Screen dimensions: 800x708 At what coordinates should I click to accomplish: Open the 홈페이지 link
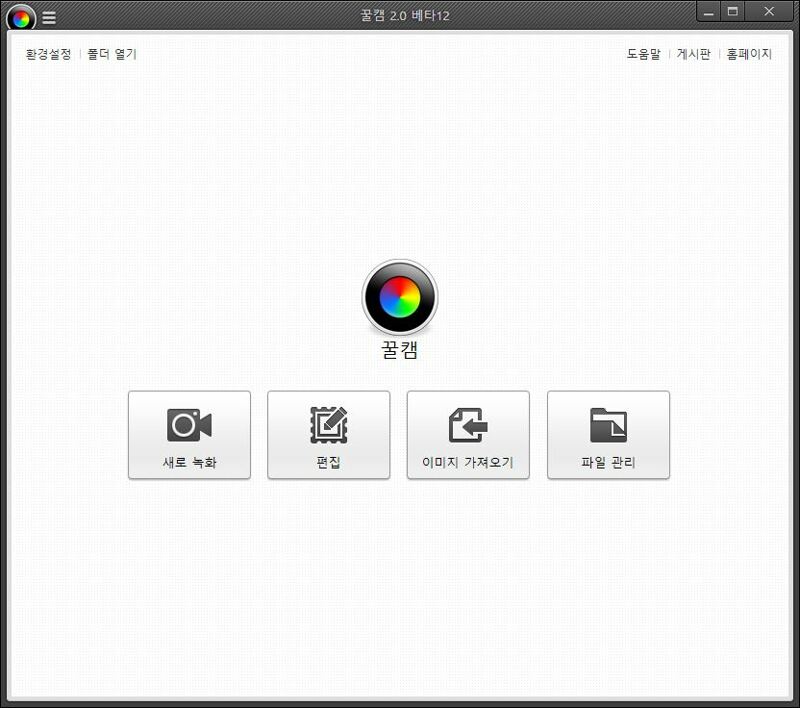(x=749, y=54)
